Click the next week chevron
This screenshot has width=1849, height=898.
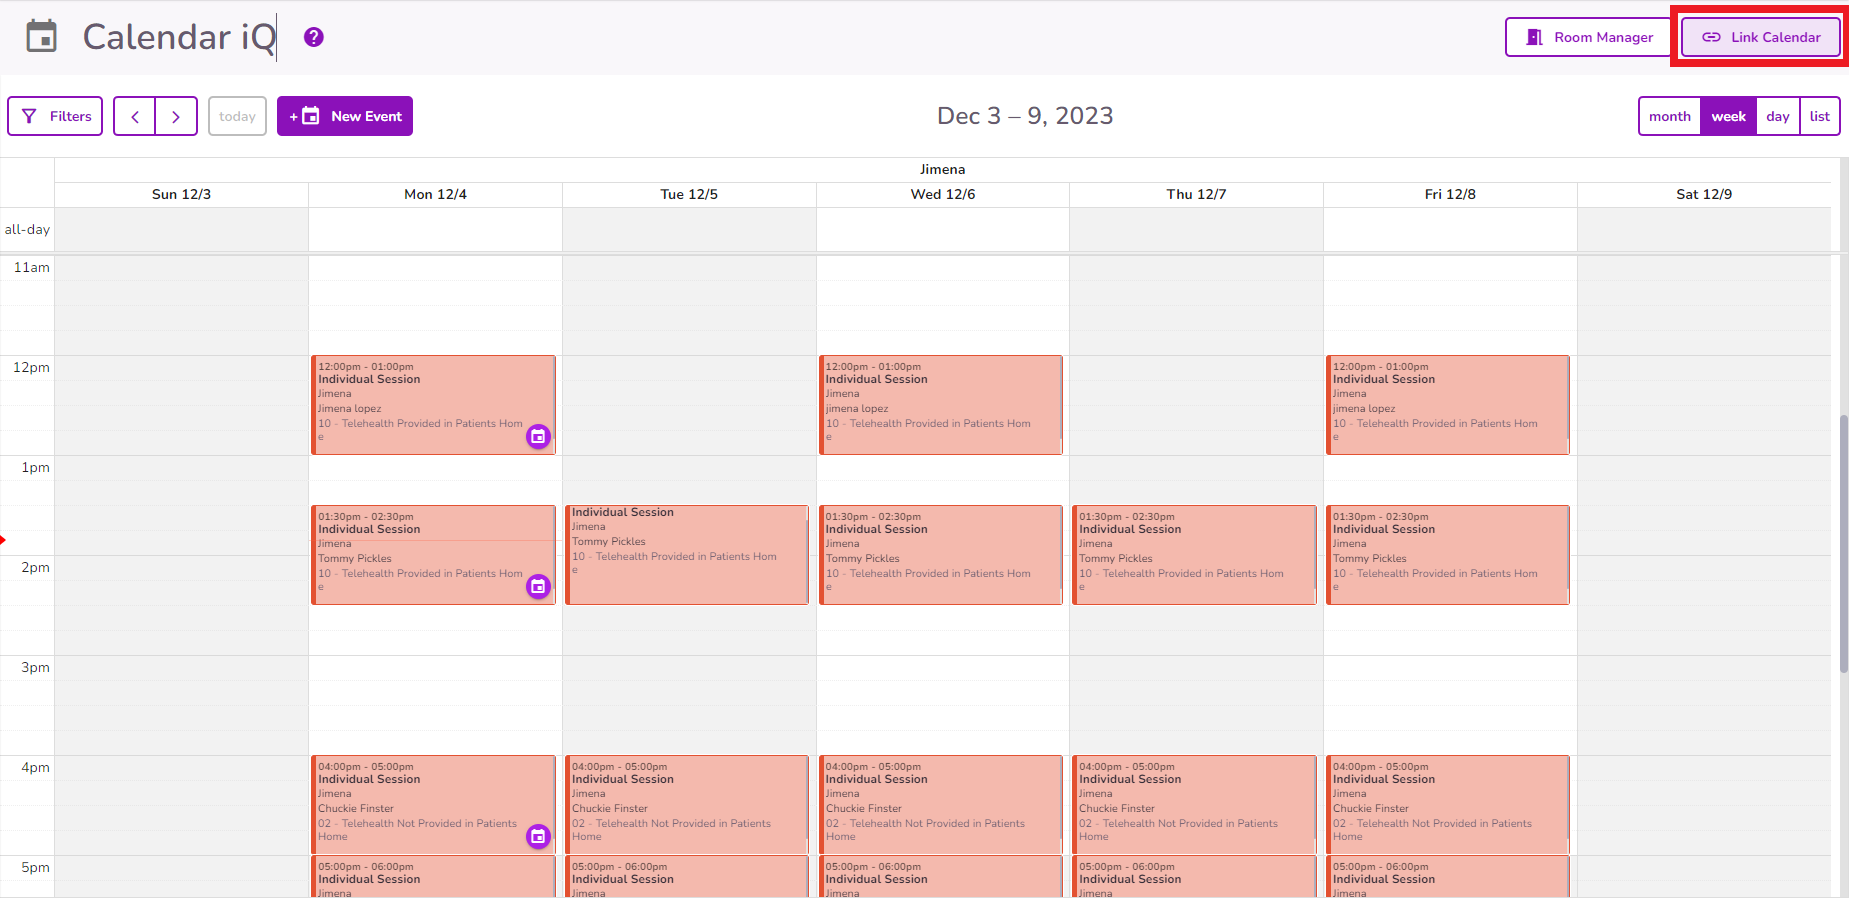tap(176, 116)
